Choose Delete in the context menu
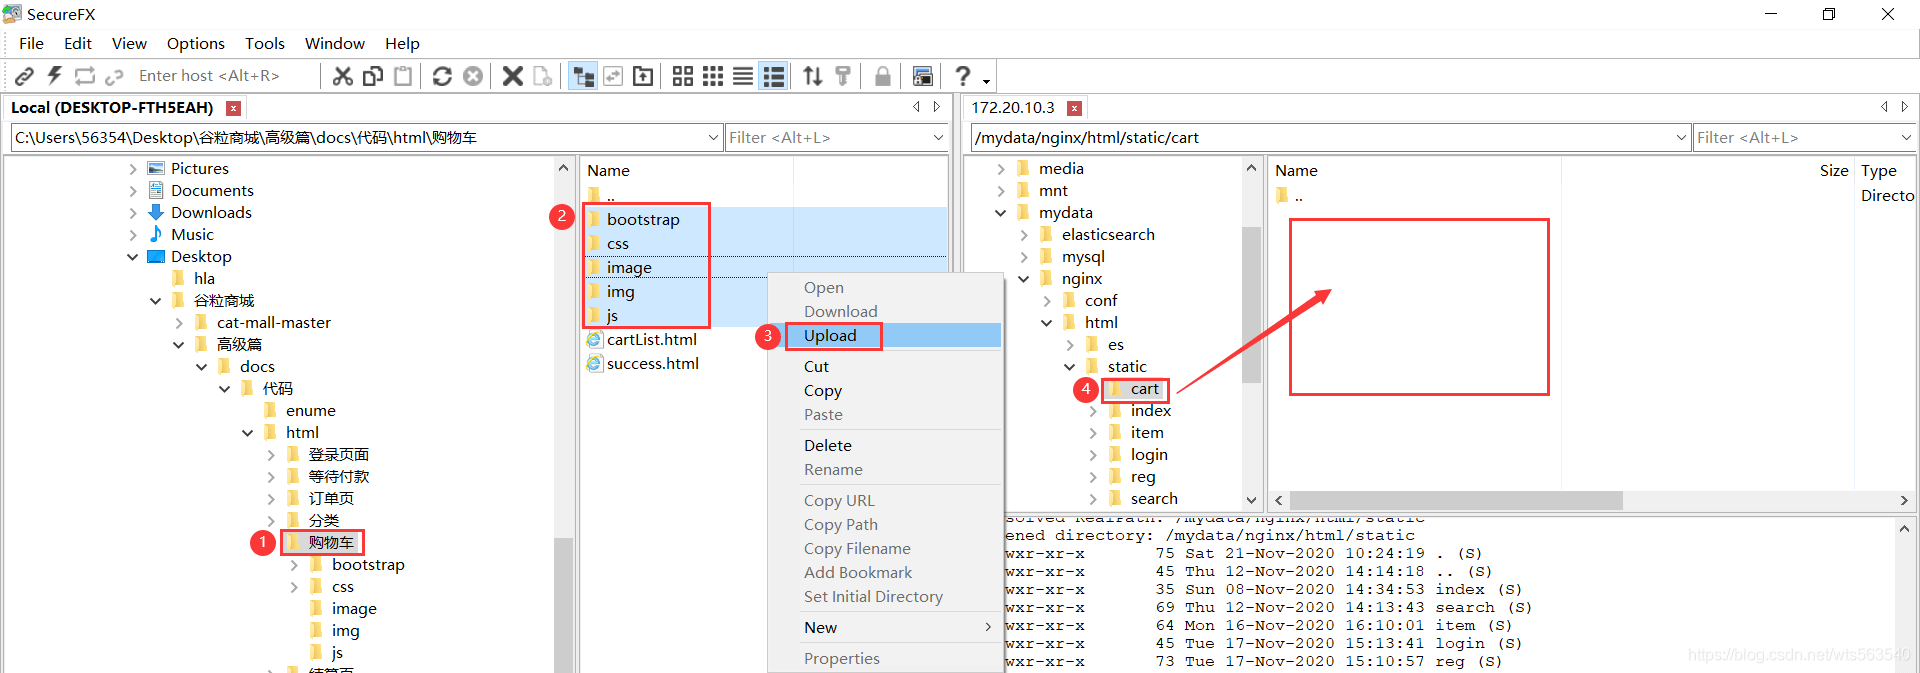Image resolution: width=1920 pixels, height=673 pixels. pyautogui.click(x=827, y=446)
